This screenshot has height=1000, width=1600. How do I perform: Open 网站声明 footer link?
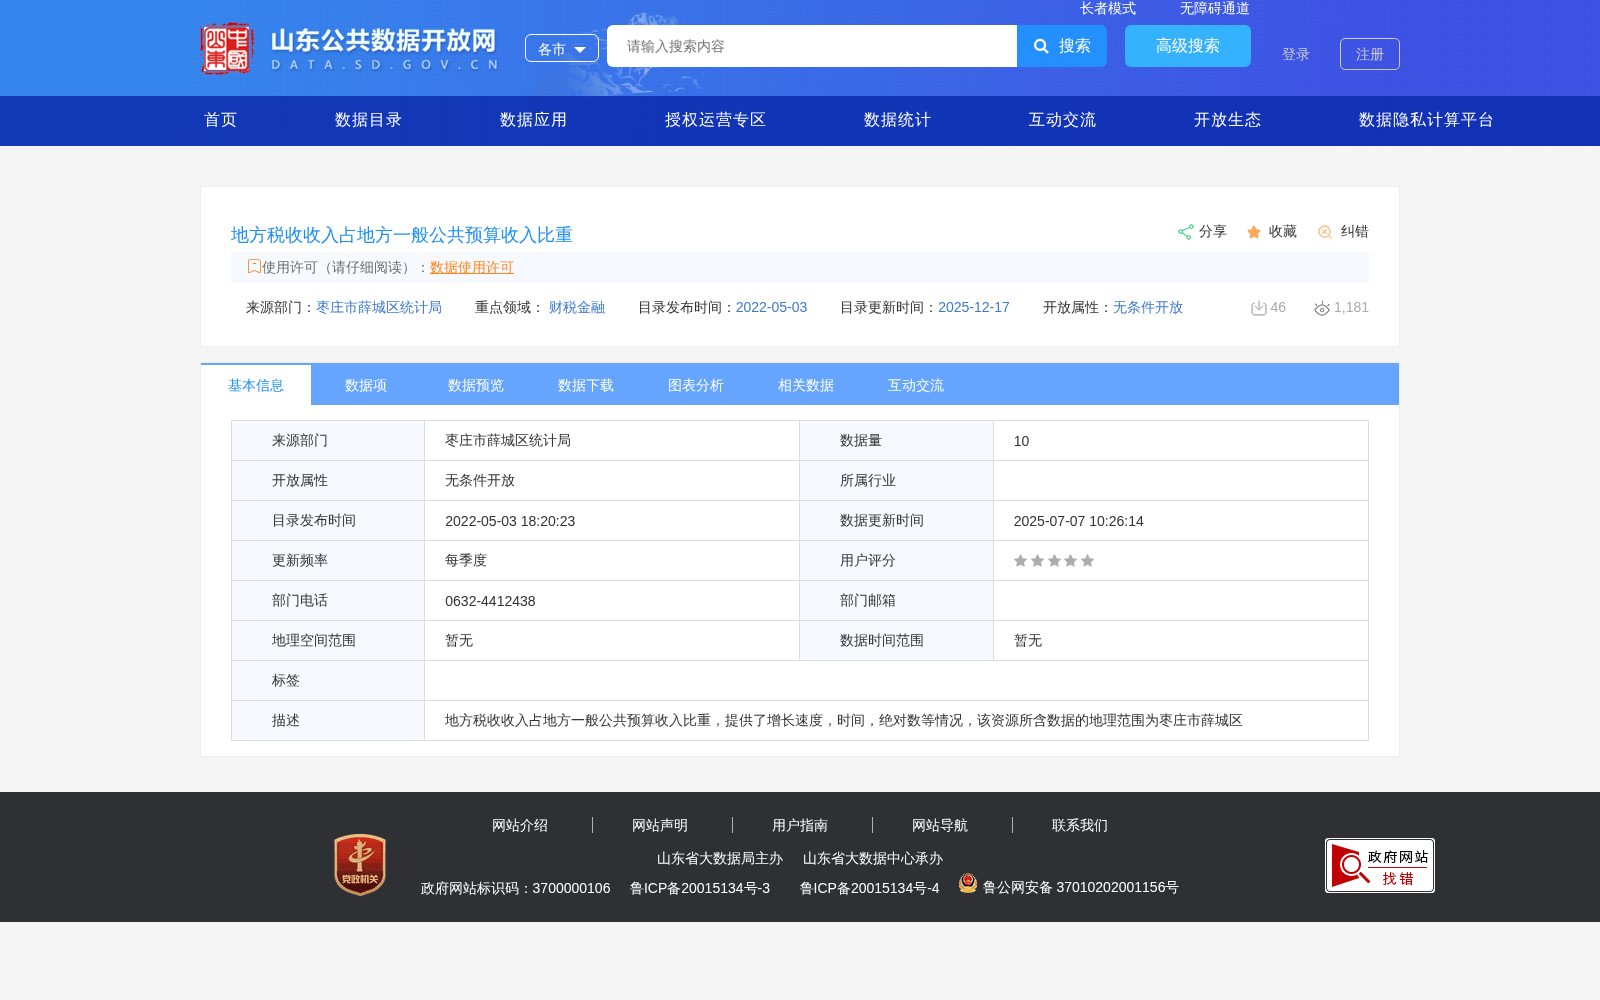point(660,825)
